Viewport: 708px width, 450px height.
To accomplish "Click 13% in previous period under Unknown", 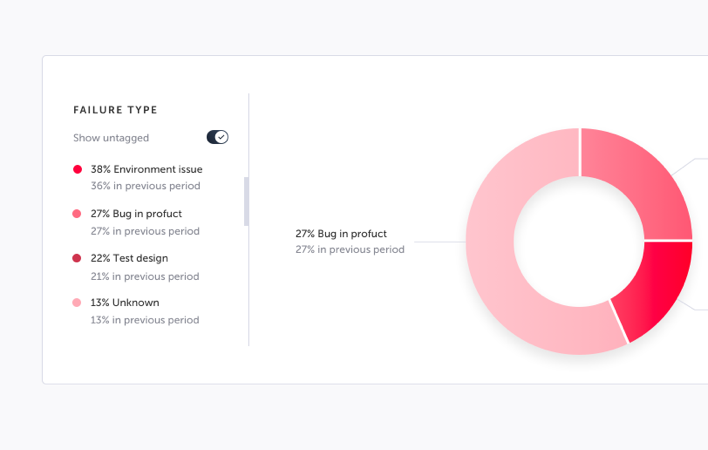I will click(145, 320).
